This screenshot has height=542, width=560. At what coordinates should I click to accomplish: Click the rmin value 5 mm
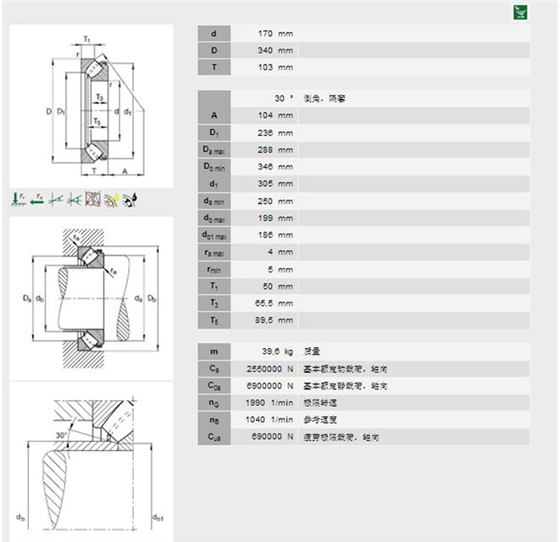pos(280,269)
